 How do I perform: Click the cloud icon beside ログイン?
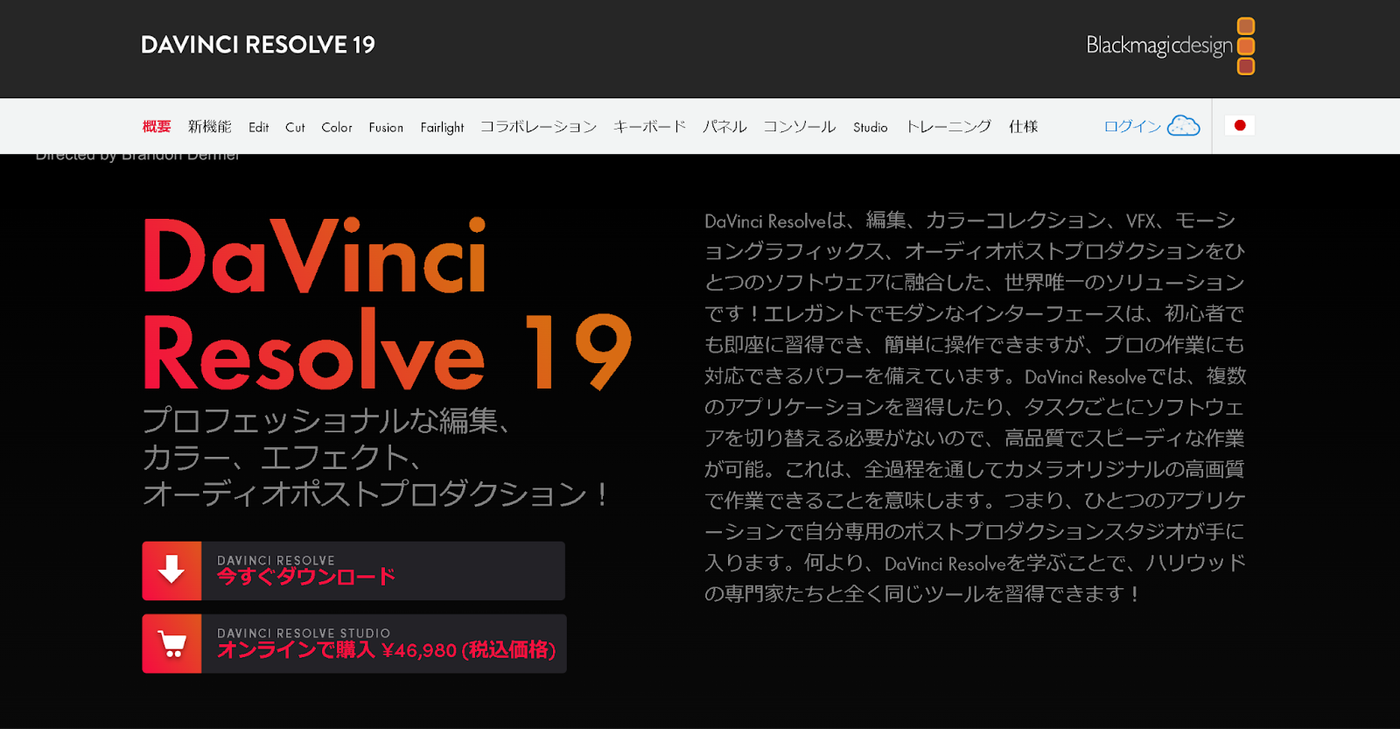(1183, 126)
